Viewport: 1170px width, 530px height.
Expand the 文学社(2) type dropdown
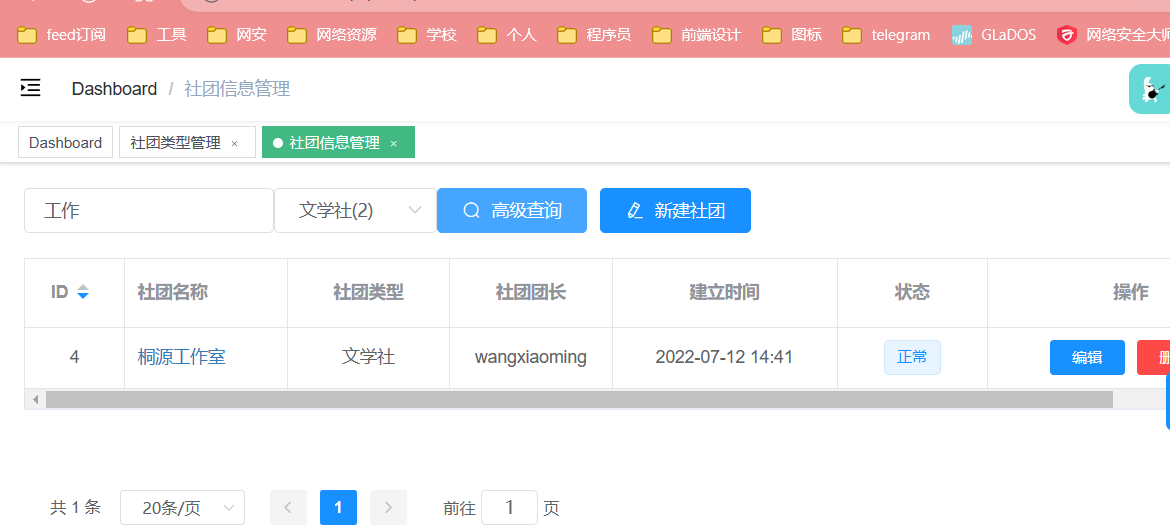click(355, 211)
